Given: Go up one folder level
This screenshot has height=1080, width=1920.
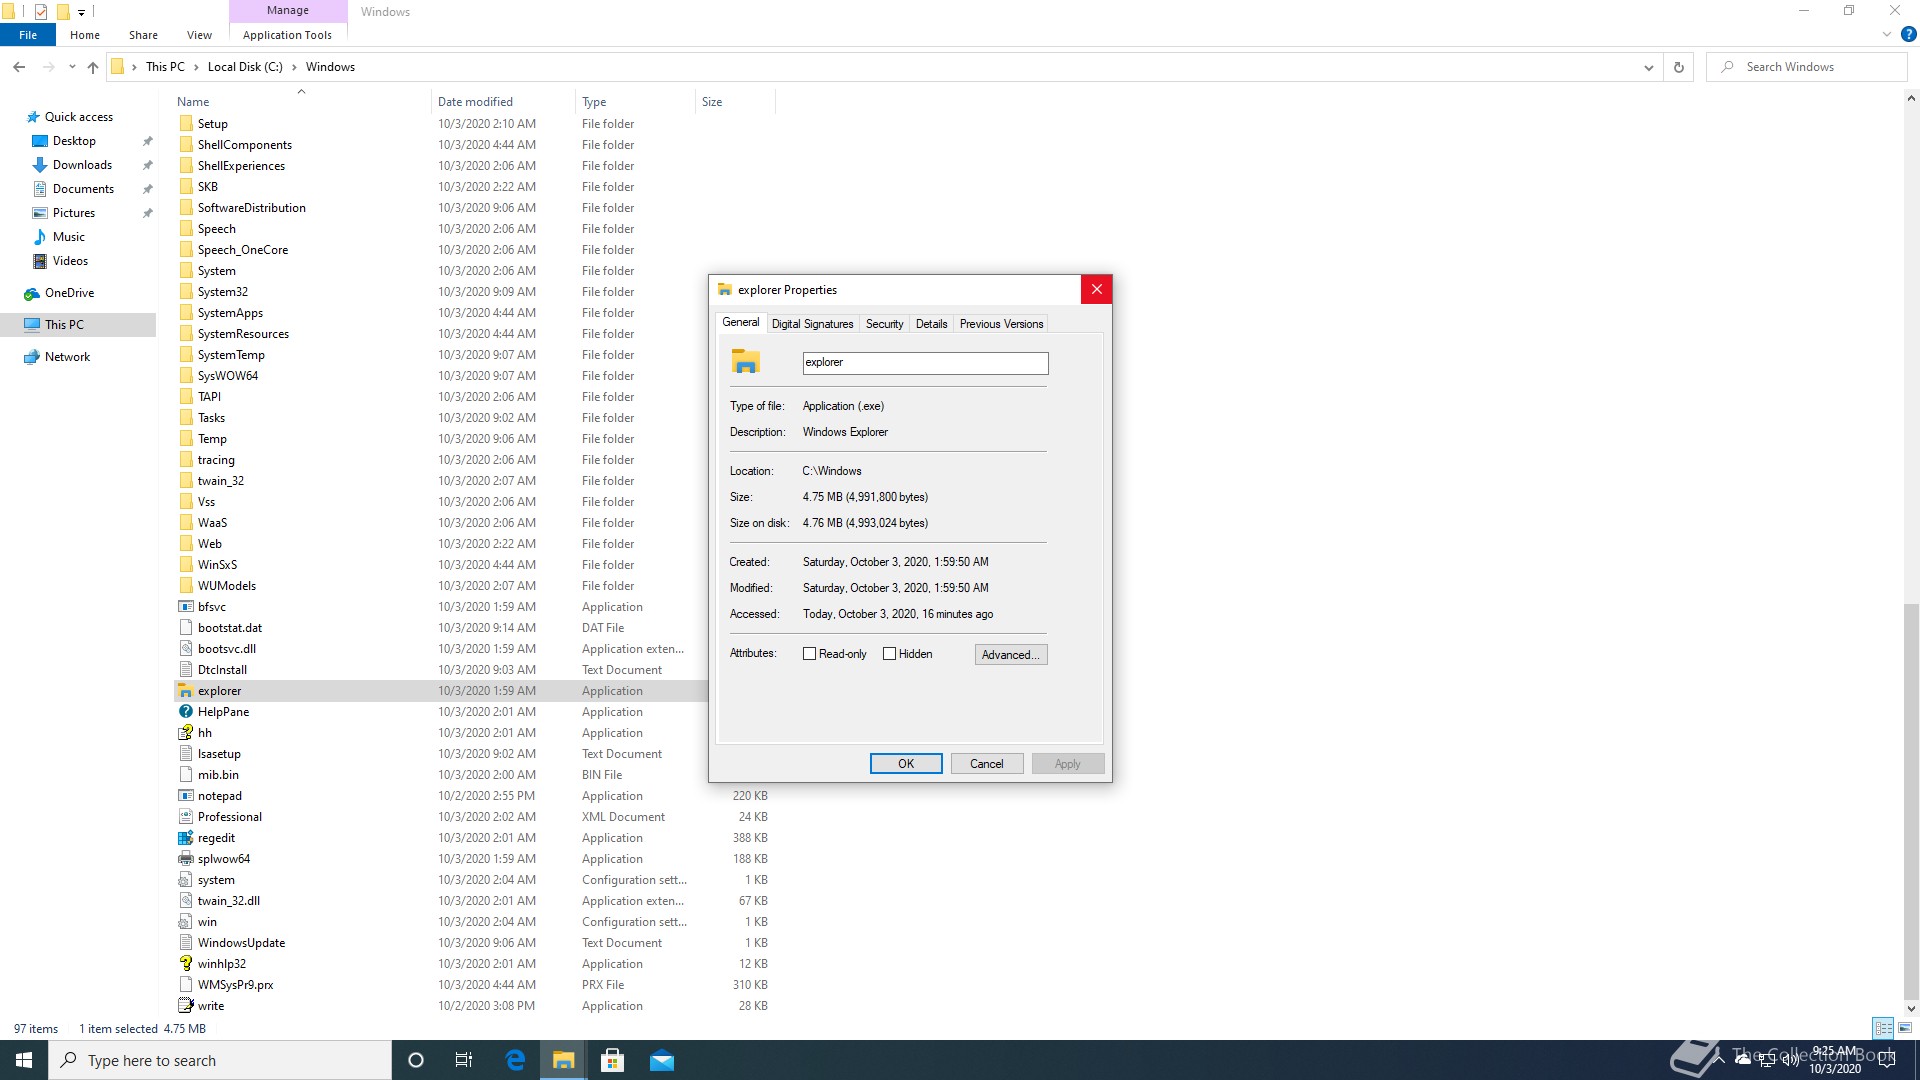Looking at the screenshot, I should pos(93,67).
